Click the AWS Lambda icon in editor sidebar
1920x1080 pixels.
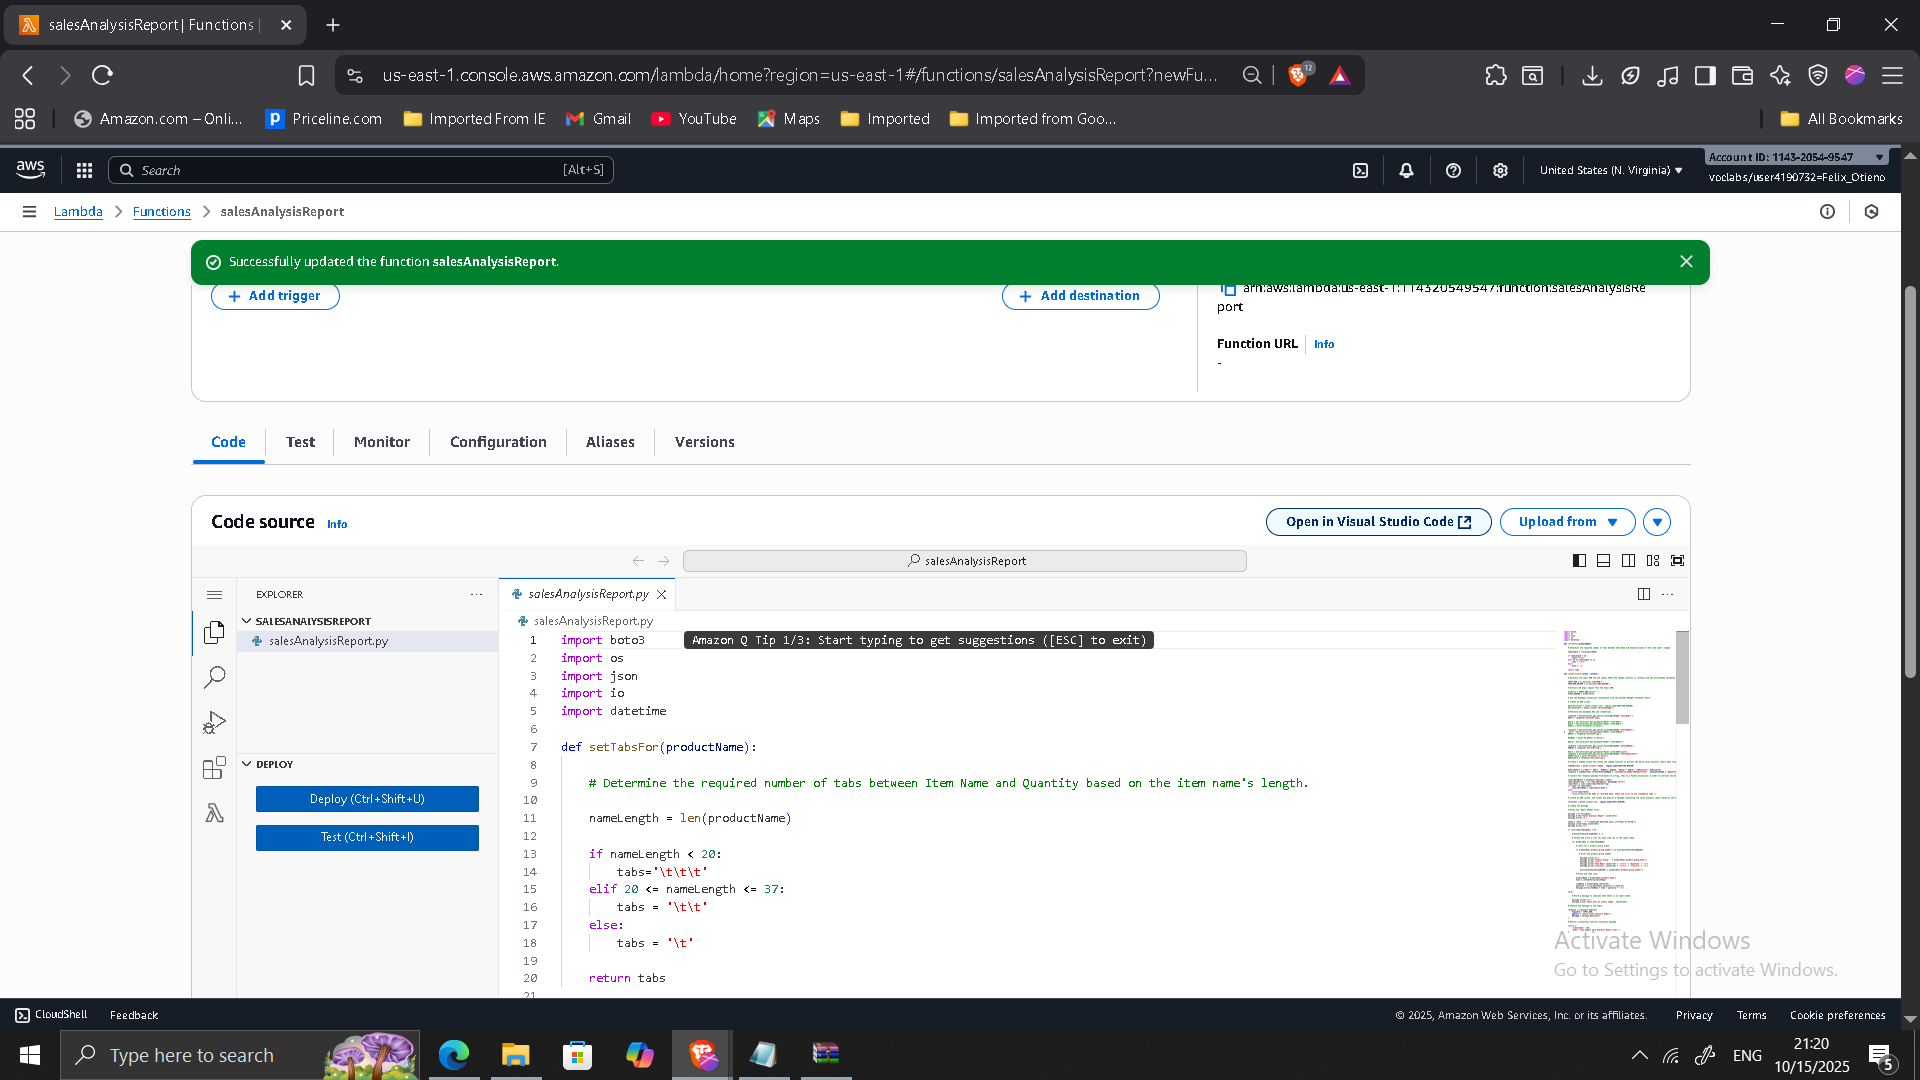(214, 813)
